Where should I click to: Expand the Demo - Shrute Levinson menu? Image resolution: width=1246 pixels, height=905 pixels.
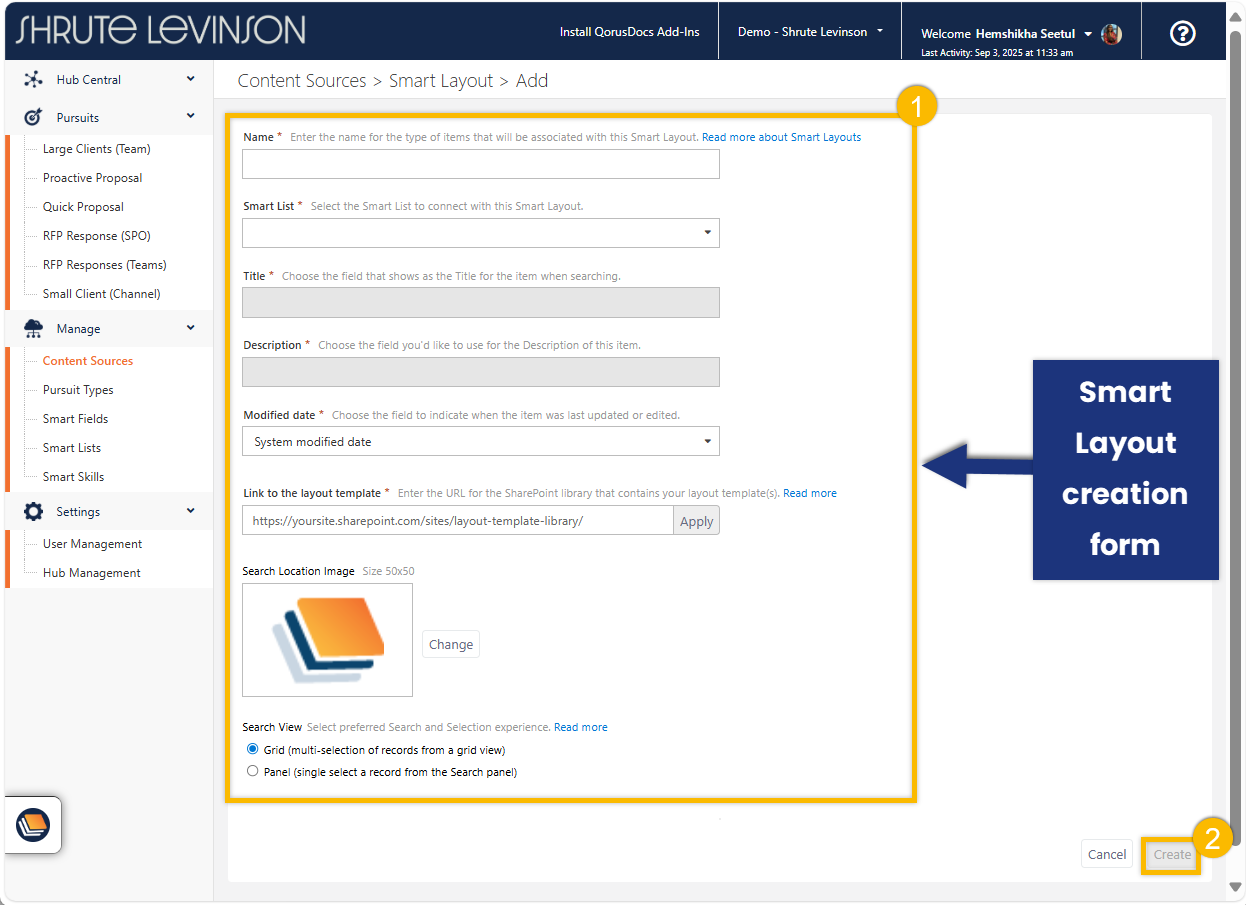810,32
